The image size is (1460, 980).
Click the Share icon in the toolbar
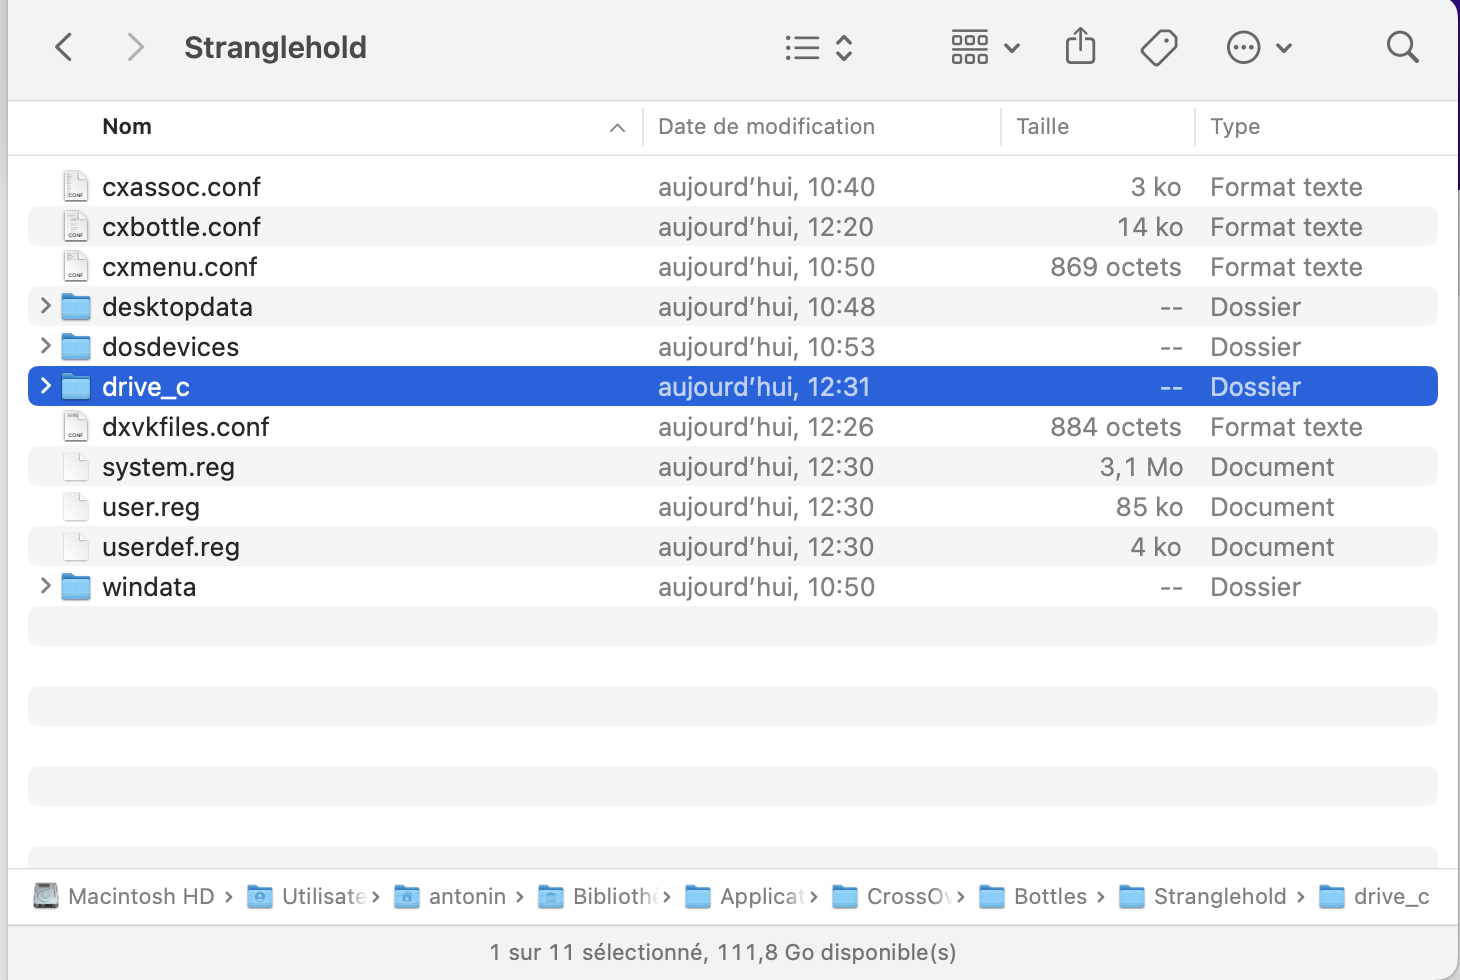(1081, 47)
